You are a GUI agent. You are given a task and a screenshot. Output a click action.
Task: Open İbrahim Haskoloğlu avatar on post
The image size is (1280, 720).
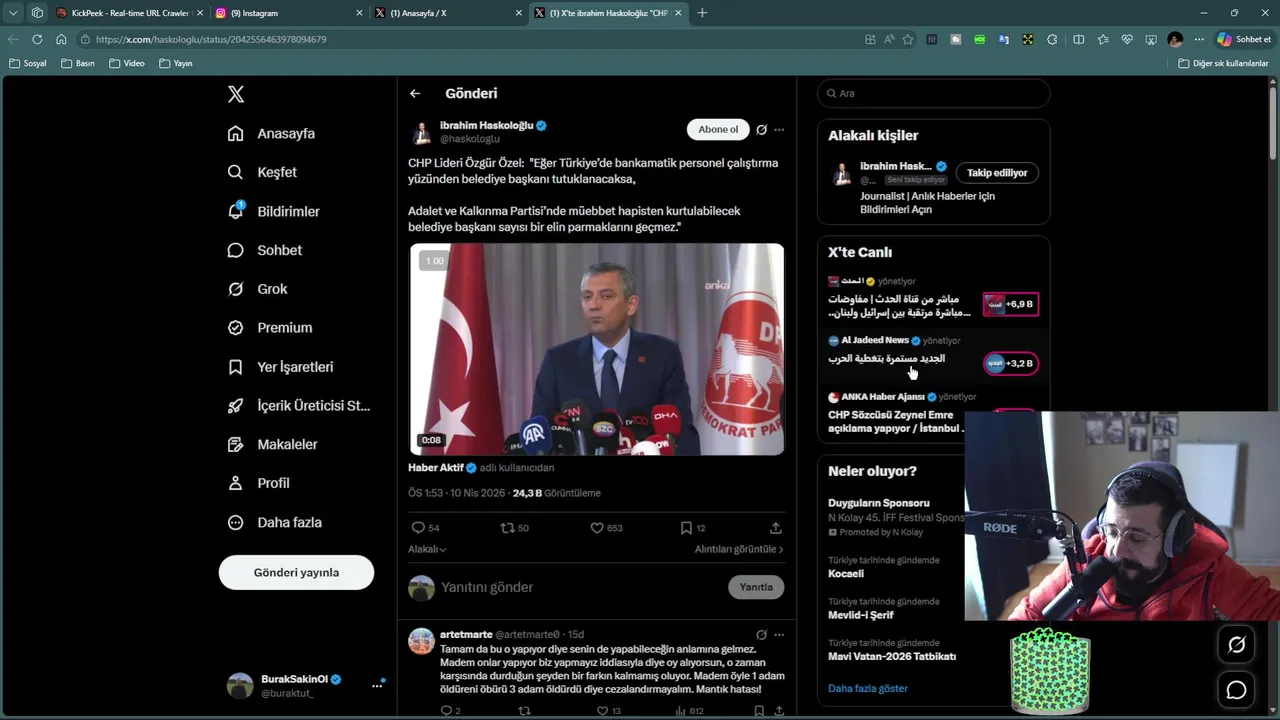click(422, 132)
